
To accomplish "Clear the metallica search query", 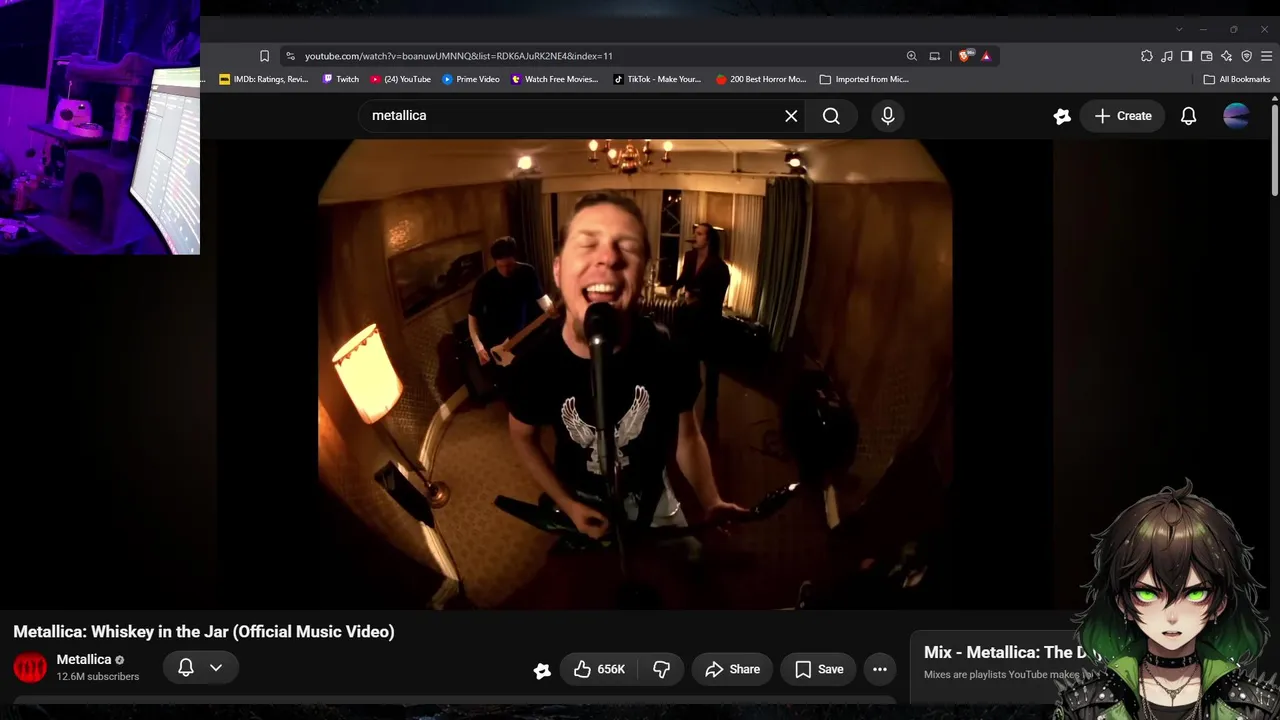I will click(791, 116).
